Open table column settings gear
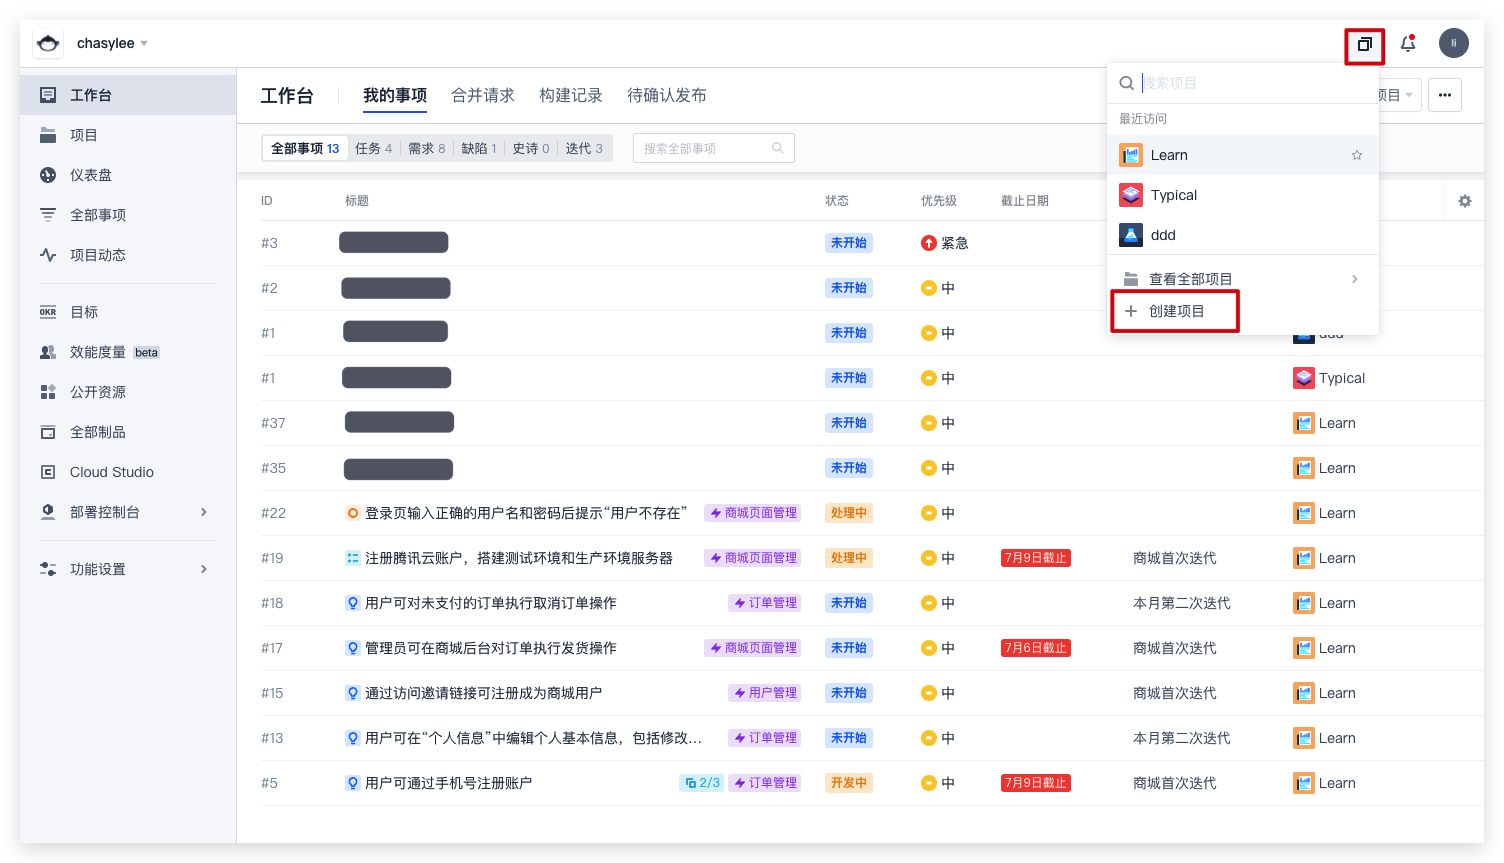Screen dimensions: 1504x863 tap(1464, 201)
